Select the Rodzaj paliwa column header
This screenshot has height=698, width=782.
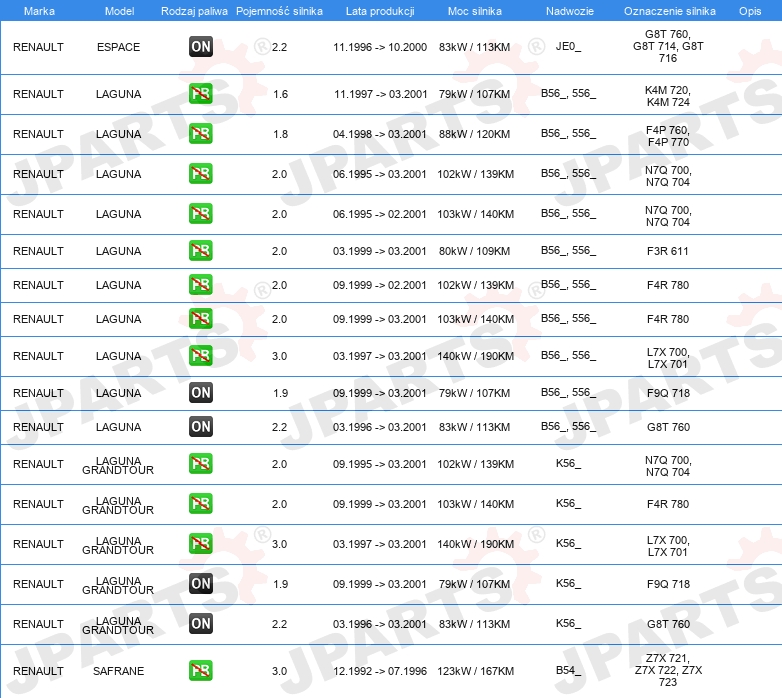coord(194,11)
